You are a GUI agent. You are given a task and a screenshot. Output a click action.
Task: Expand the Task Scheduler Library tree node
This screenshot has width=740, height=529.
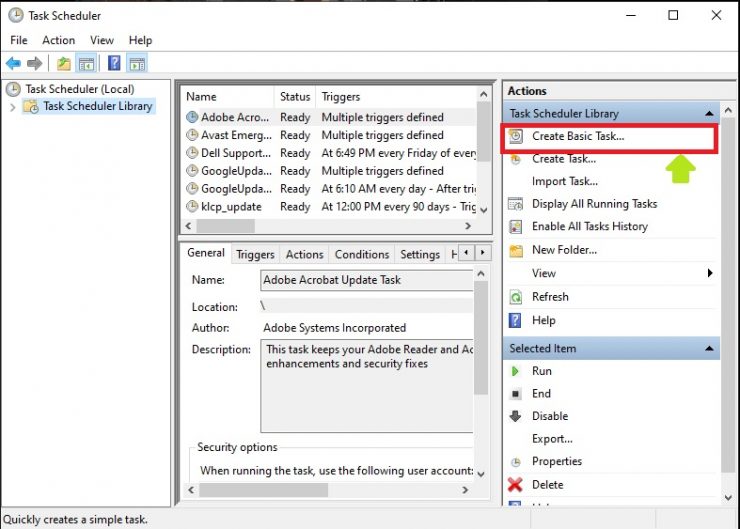[13, 108]
